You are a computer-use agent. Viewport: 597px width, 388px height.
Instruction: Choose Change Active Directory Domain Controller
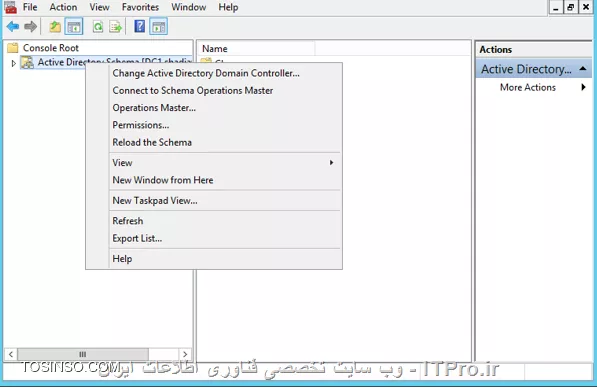click(x=206, y=73)
